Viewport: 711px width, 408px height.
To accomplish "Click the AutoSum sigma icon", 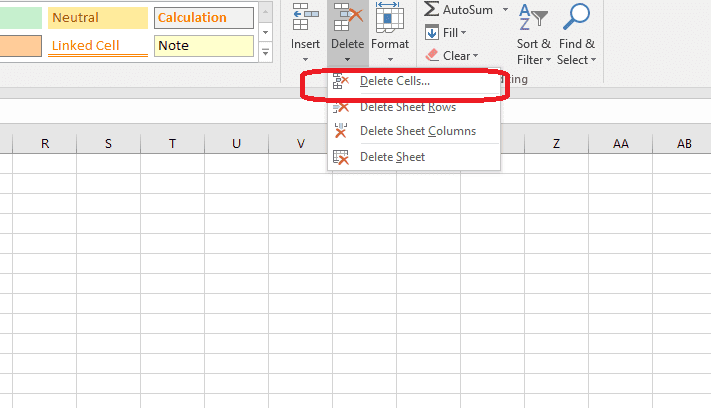I will (431, 9).
